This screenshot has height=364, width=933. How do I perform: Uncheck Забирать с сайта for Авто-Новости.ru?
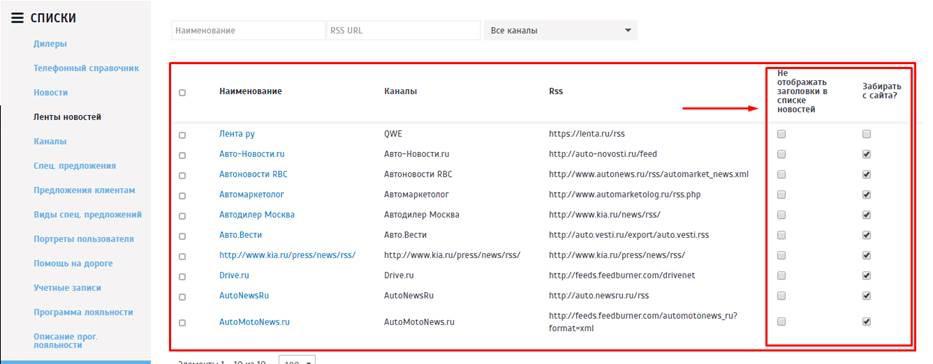pyautogui.click(x=866, y=154)
